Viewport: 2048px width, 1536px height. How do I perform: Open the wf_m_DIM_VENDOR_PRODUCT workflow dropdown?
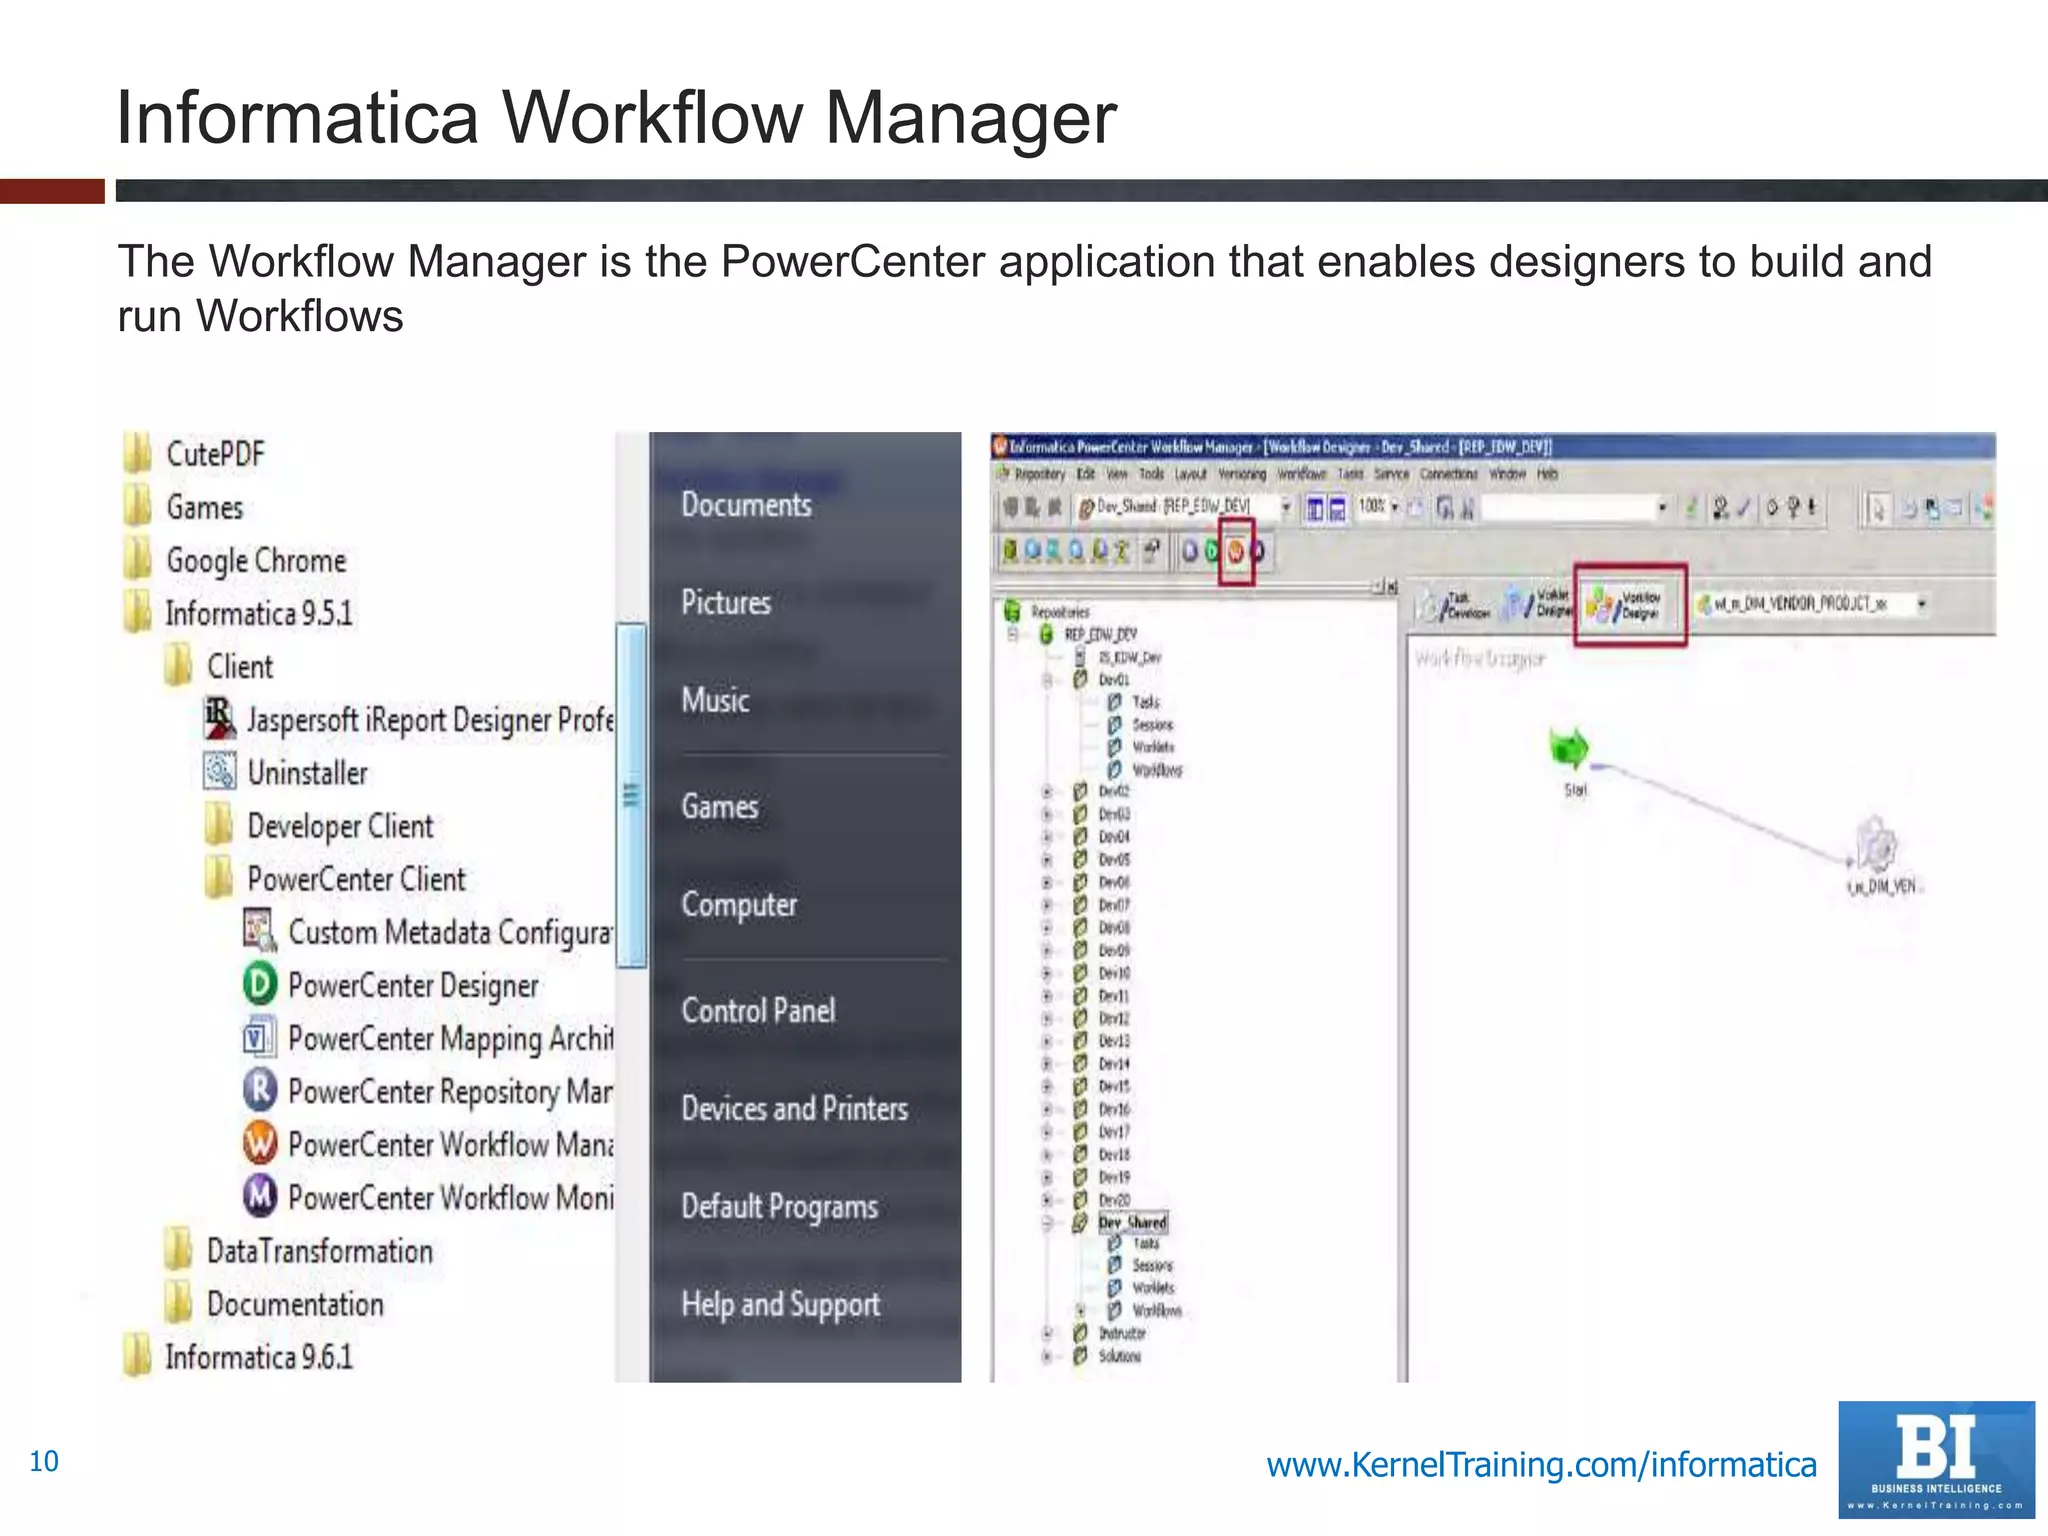[1921, 604]
